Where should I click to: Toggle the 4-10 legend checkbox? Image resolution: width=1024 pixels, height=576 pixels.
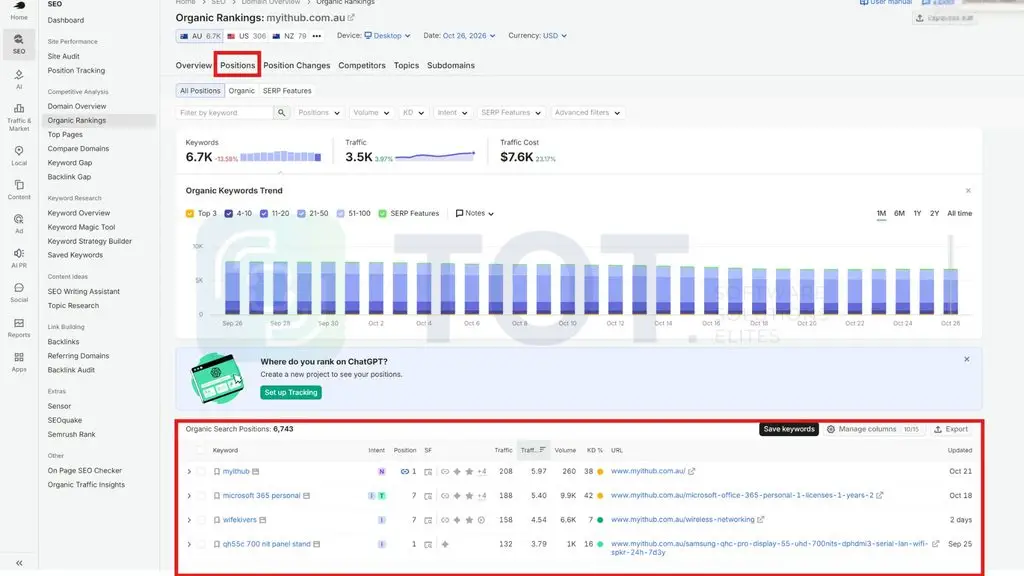tap(229, 214)
